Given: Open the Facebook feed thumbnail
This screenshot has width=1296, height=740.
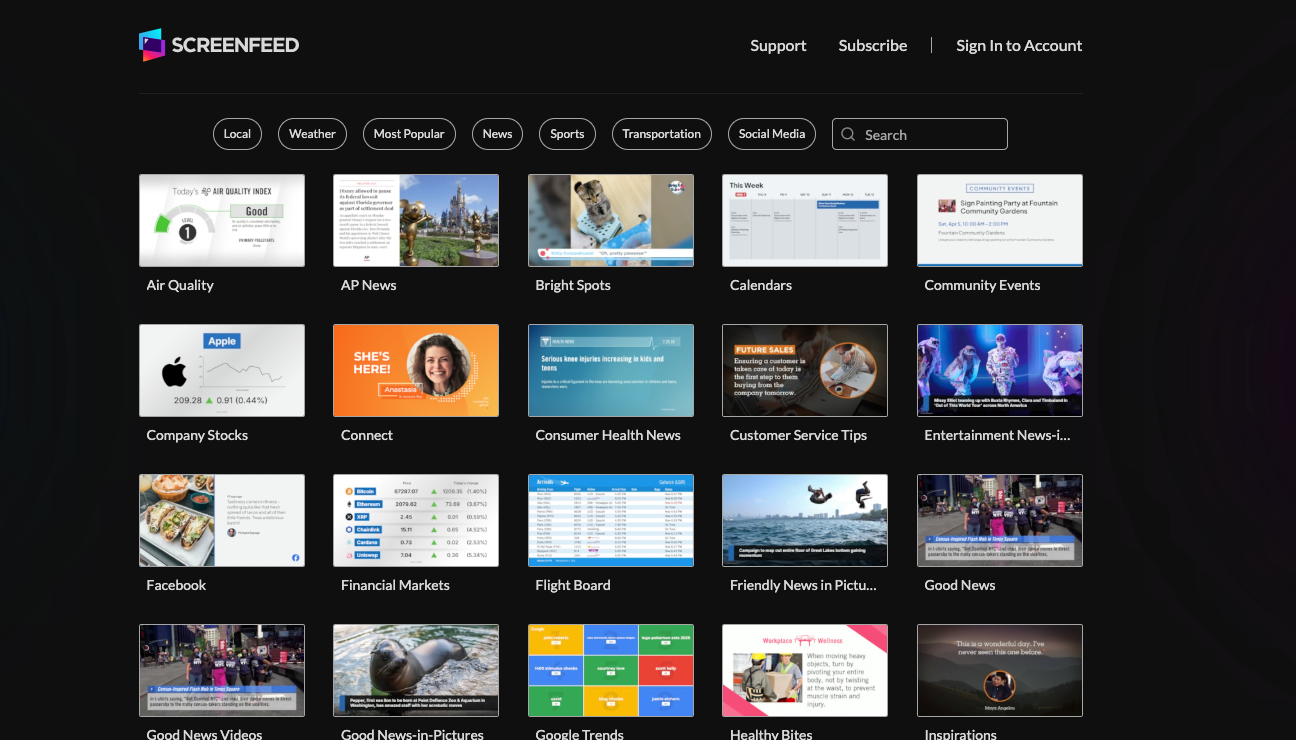Looking at the screenshot, I should click(x=222, y=520).
